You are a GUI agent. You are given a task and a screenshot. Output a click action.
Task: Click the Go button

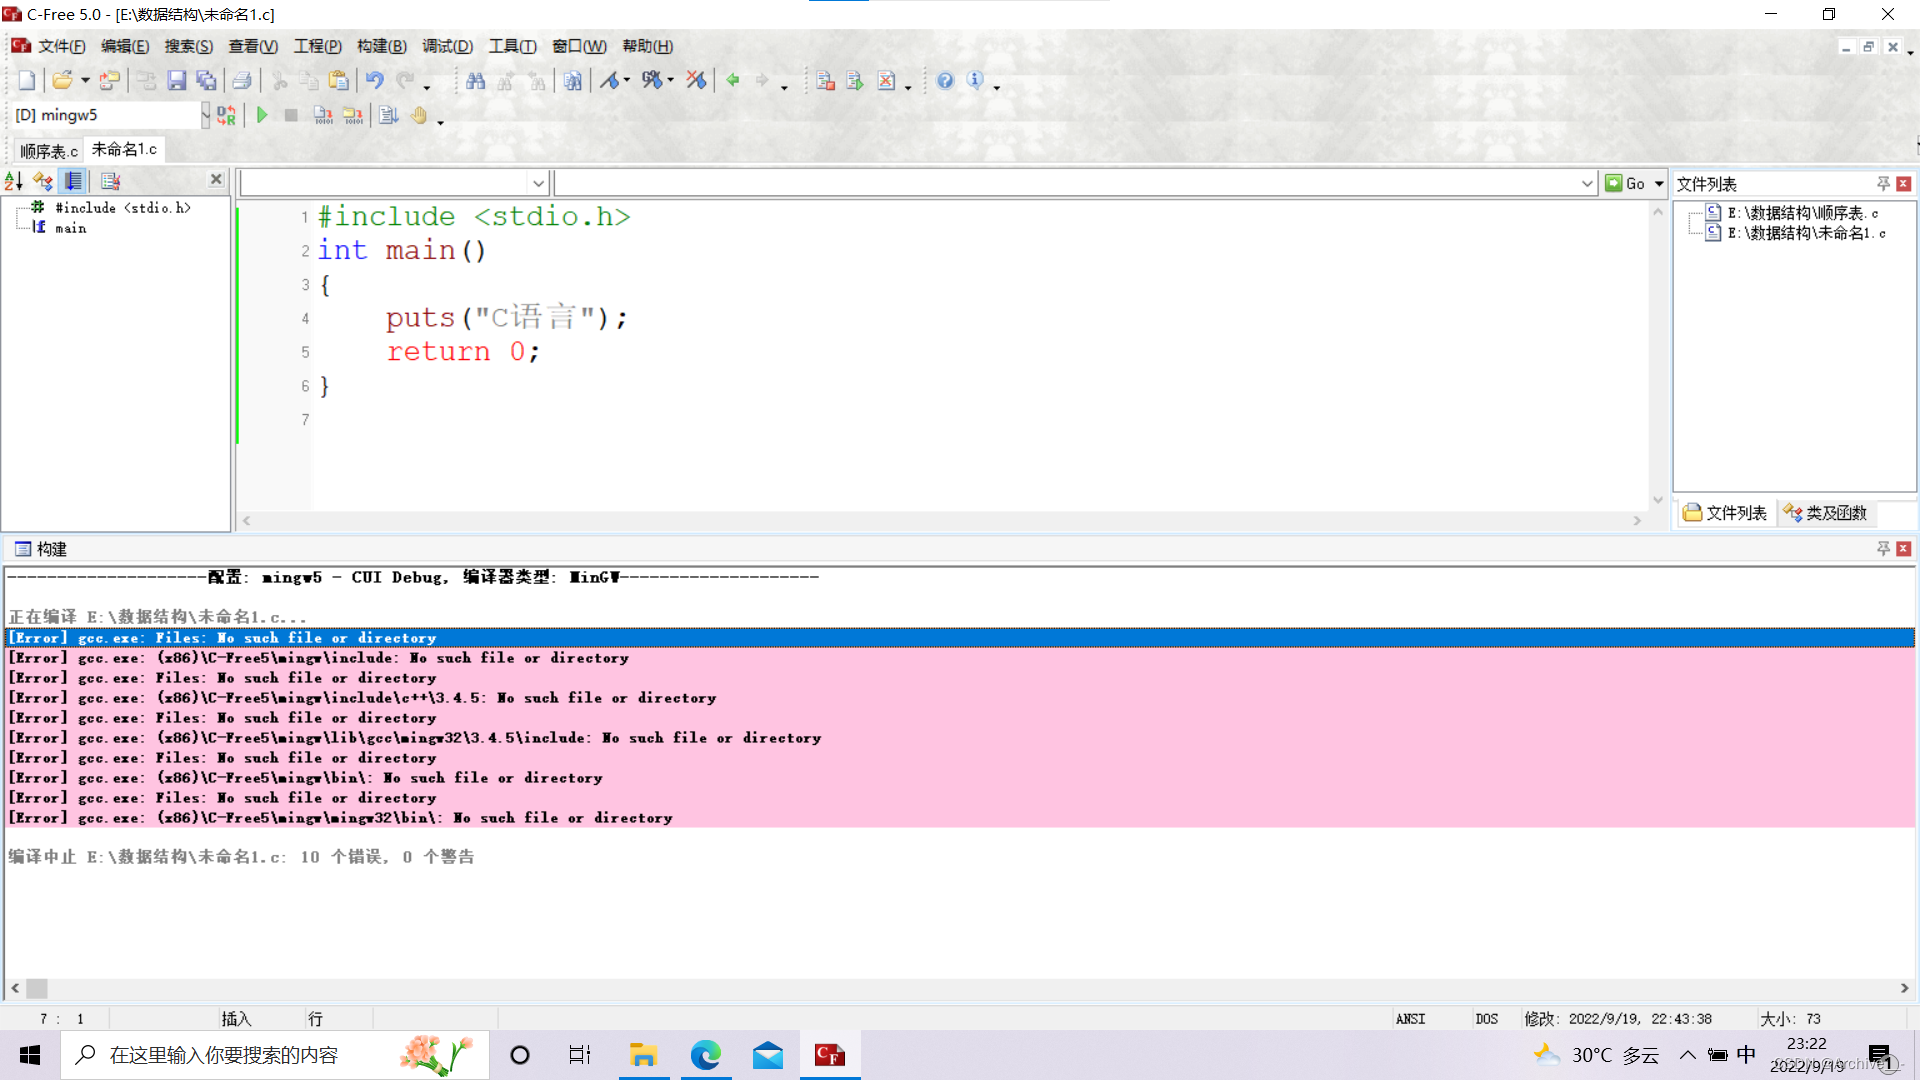[1626, 184]
